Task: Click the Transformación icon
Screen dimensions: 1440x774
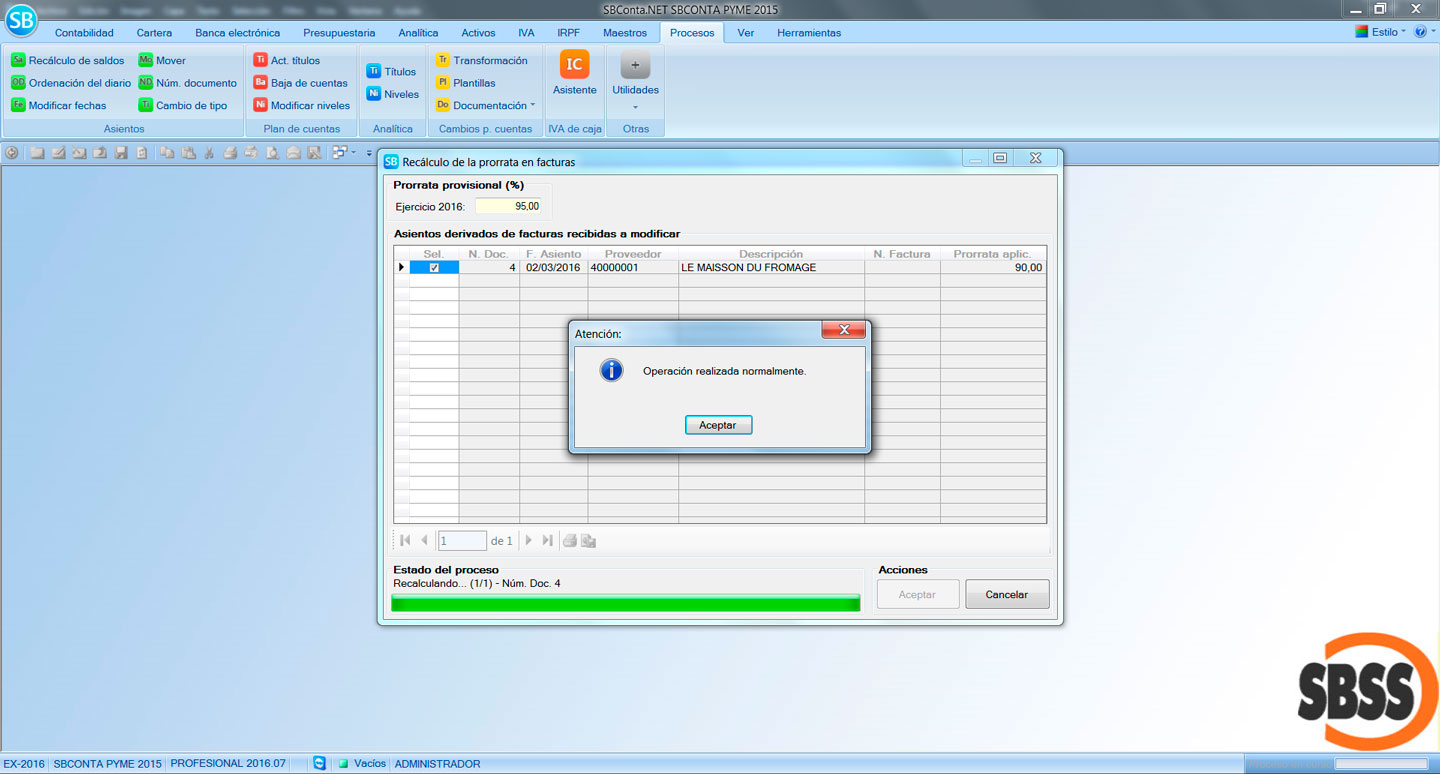Action: pyautogui.click(x=443, y=61)
